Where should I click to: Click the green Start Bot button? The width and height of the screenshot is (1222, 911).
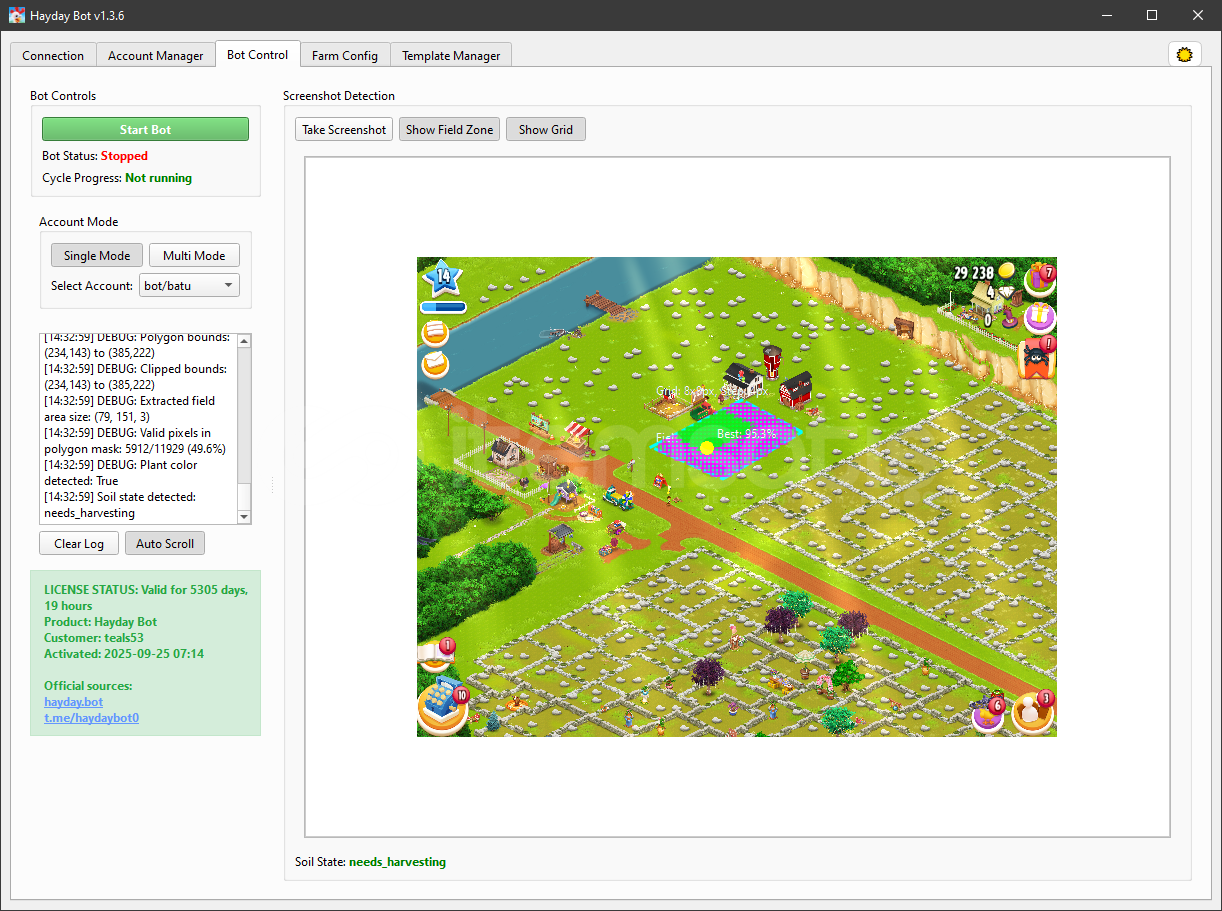click(145, 129)
